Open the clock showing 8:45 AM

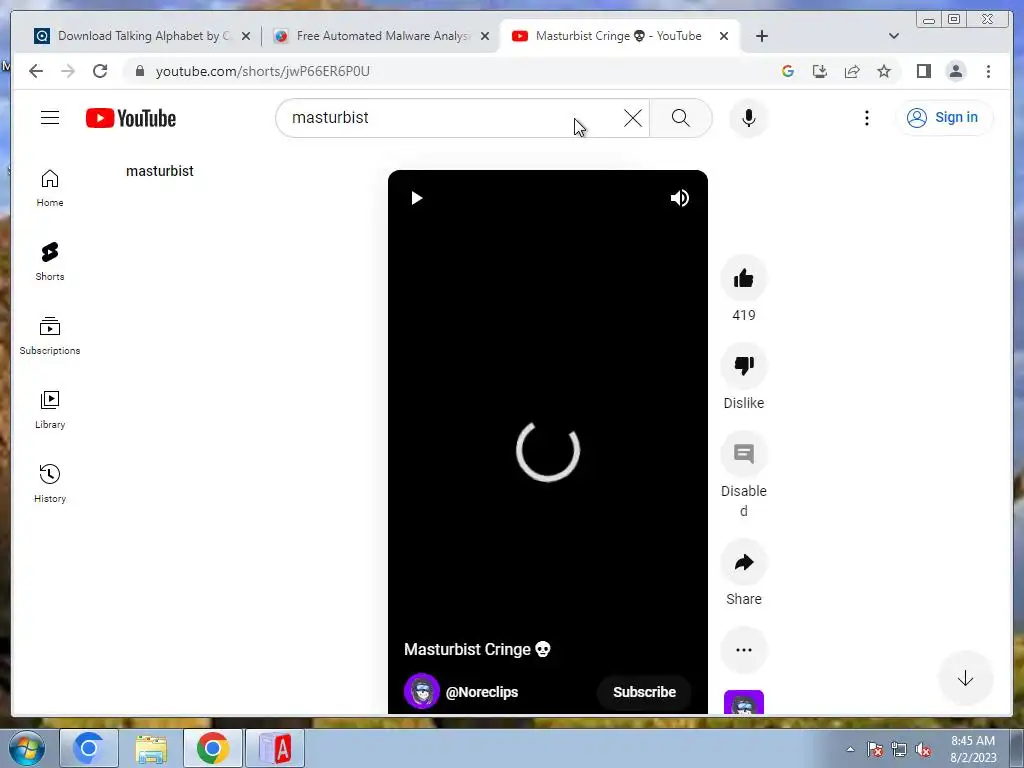click(x=973, y=749)
